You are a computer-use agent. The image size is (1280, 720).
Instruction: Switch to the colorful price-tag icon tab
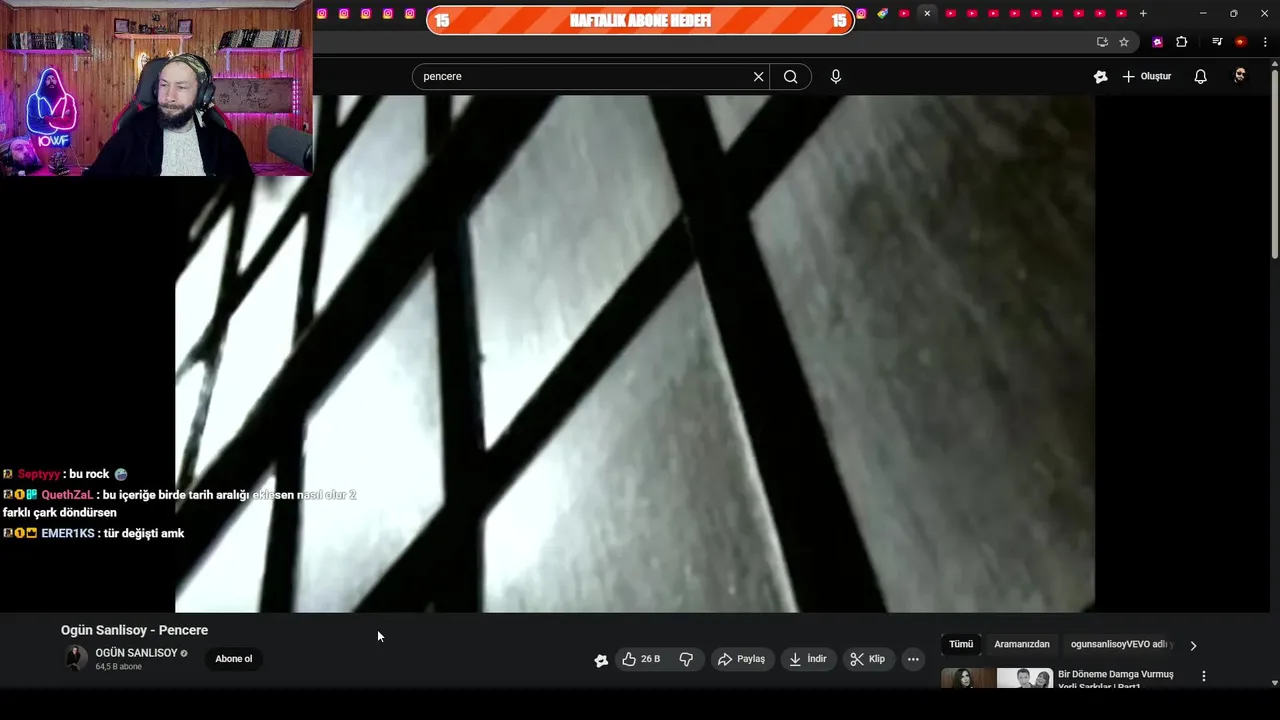[882, 13]
